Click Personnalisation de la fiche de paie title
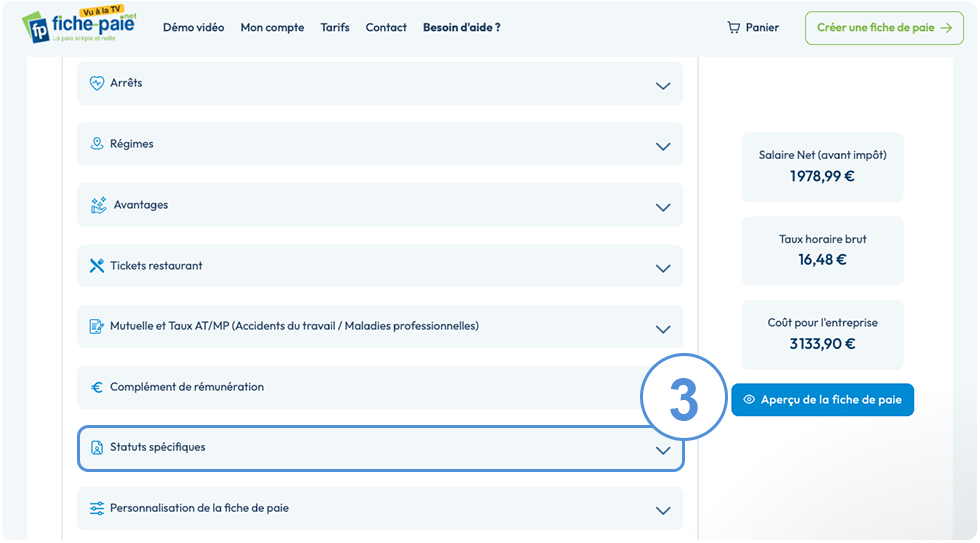The width and height of the screenshot is (980, 543). (199, 508)
